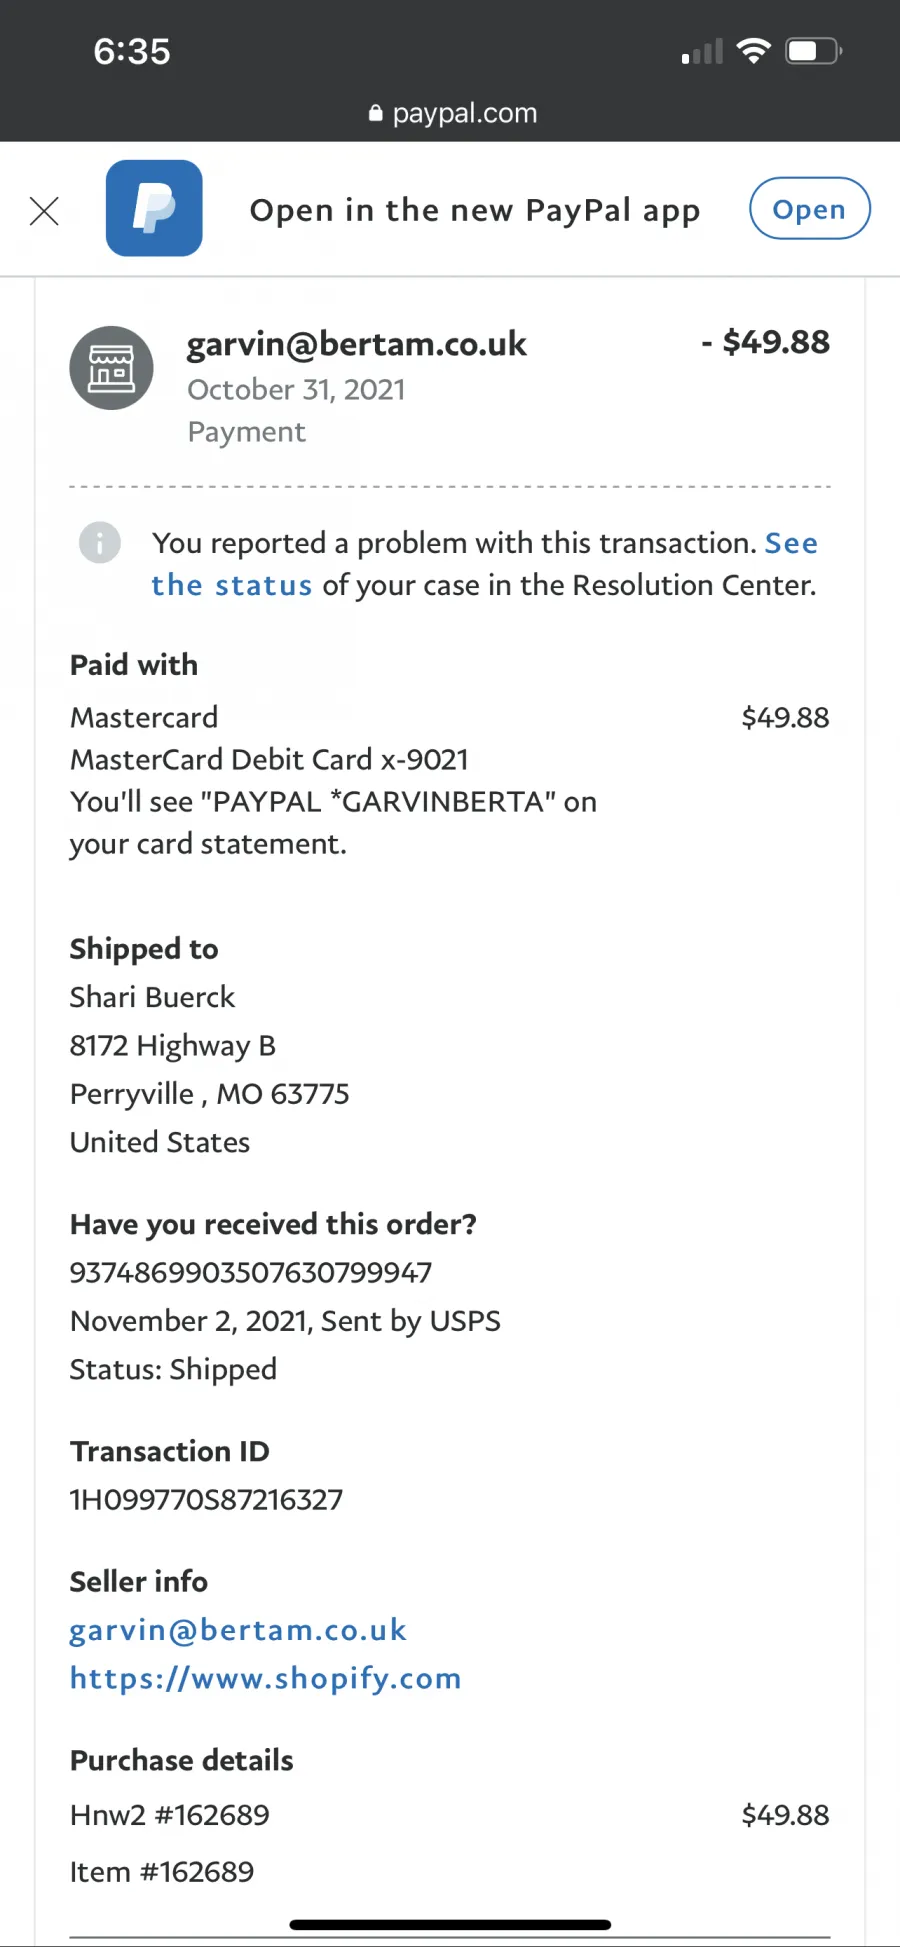The image size is (900, 1947).
Task: Tap the Wi-Fi status icon
Action: click(753, 51)
